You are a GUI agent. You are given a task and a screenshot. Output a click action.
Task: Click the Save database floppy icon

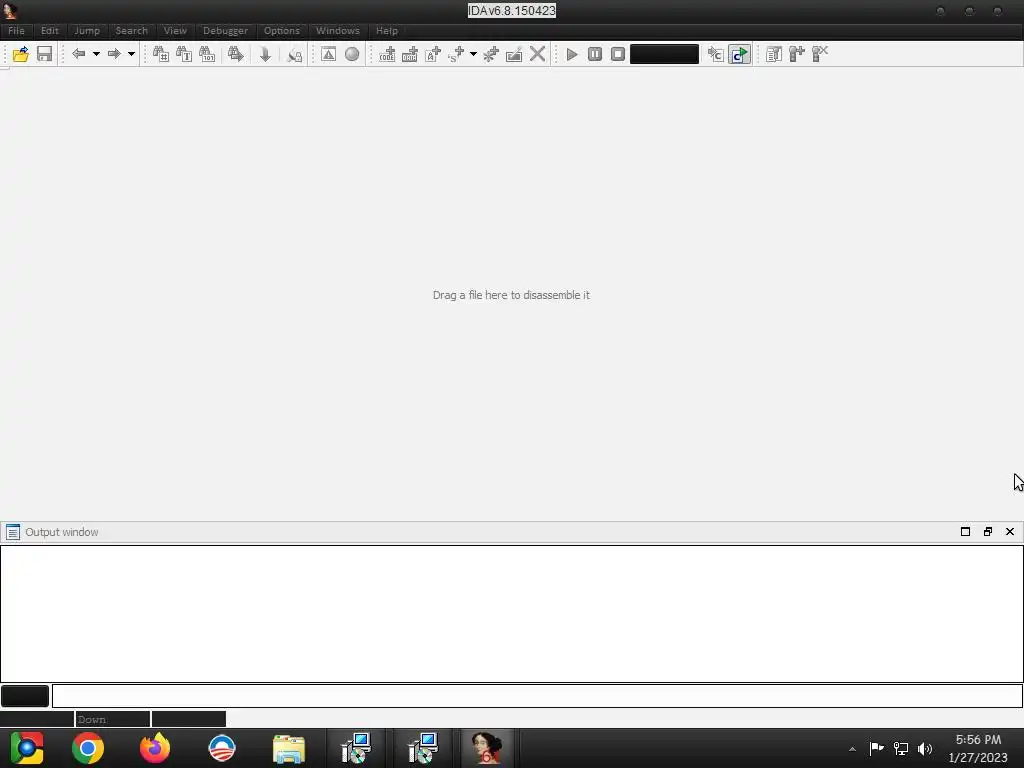click(x=44, y=54)
